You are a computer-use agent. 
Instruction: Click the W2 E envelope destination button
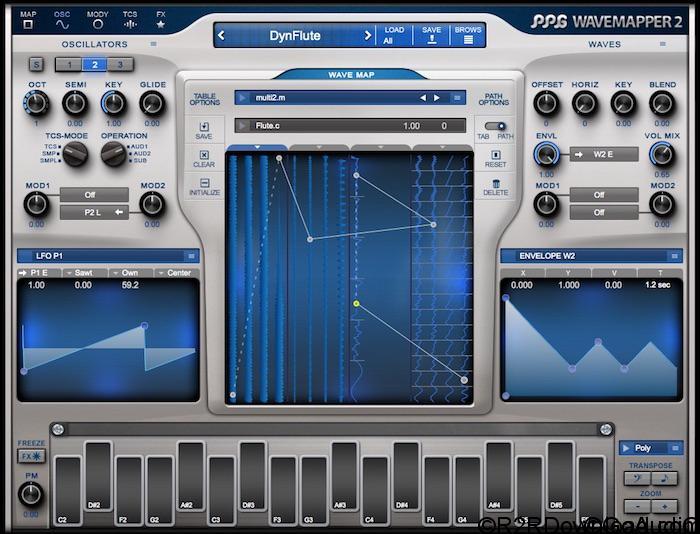(604, 154)
